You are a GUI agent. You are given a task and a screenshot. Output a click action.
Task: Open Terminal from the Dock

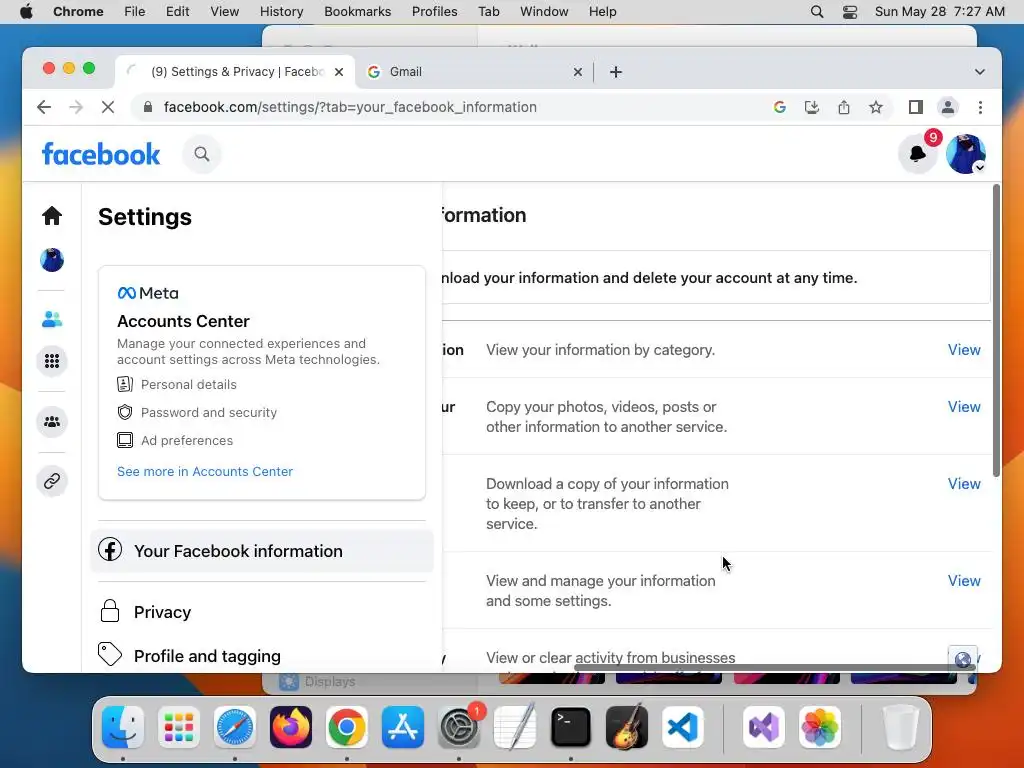click(x=571, y=727)
